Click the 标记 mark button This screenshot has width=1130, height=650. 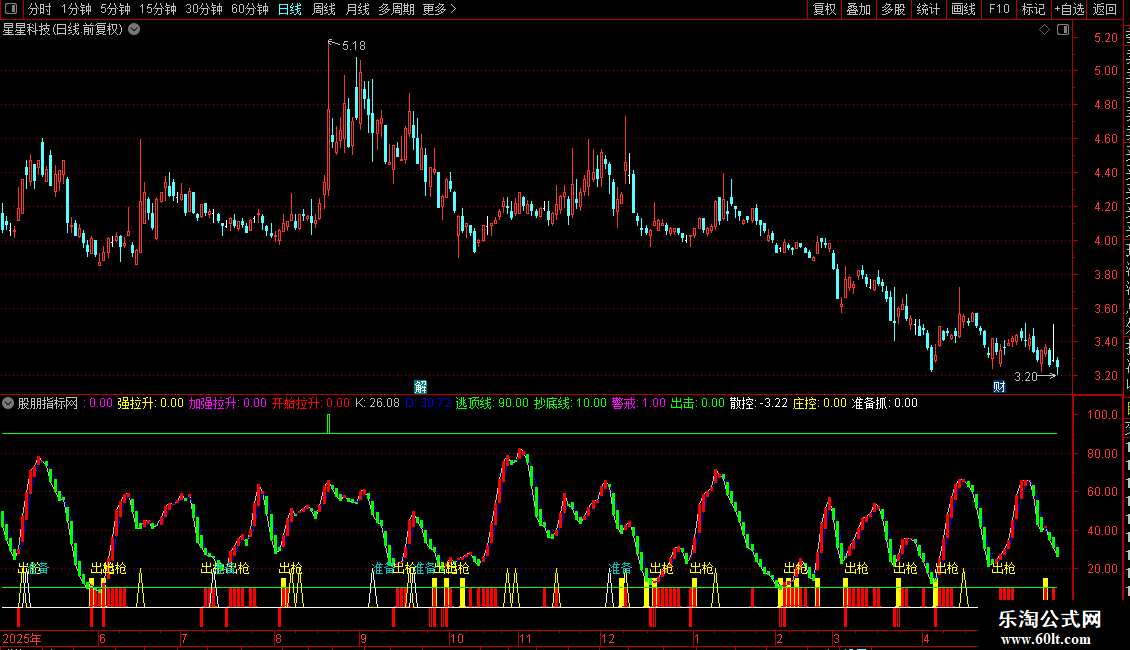(1033, 9)
